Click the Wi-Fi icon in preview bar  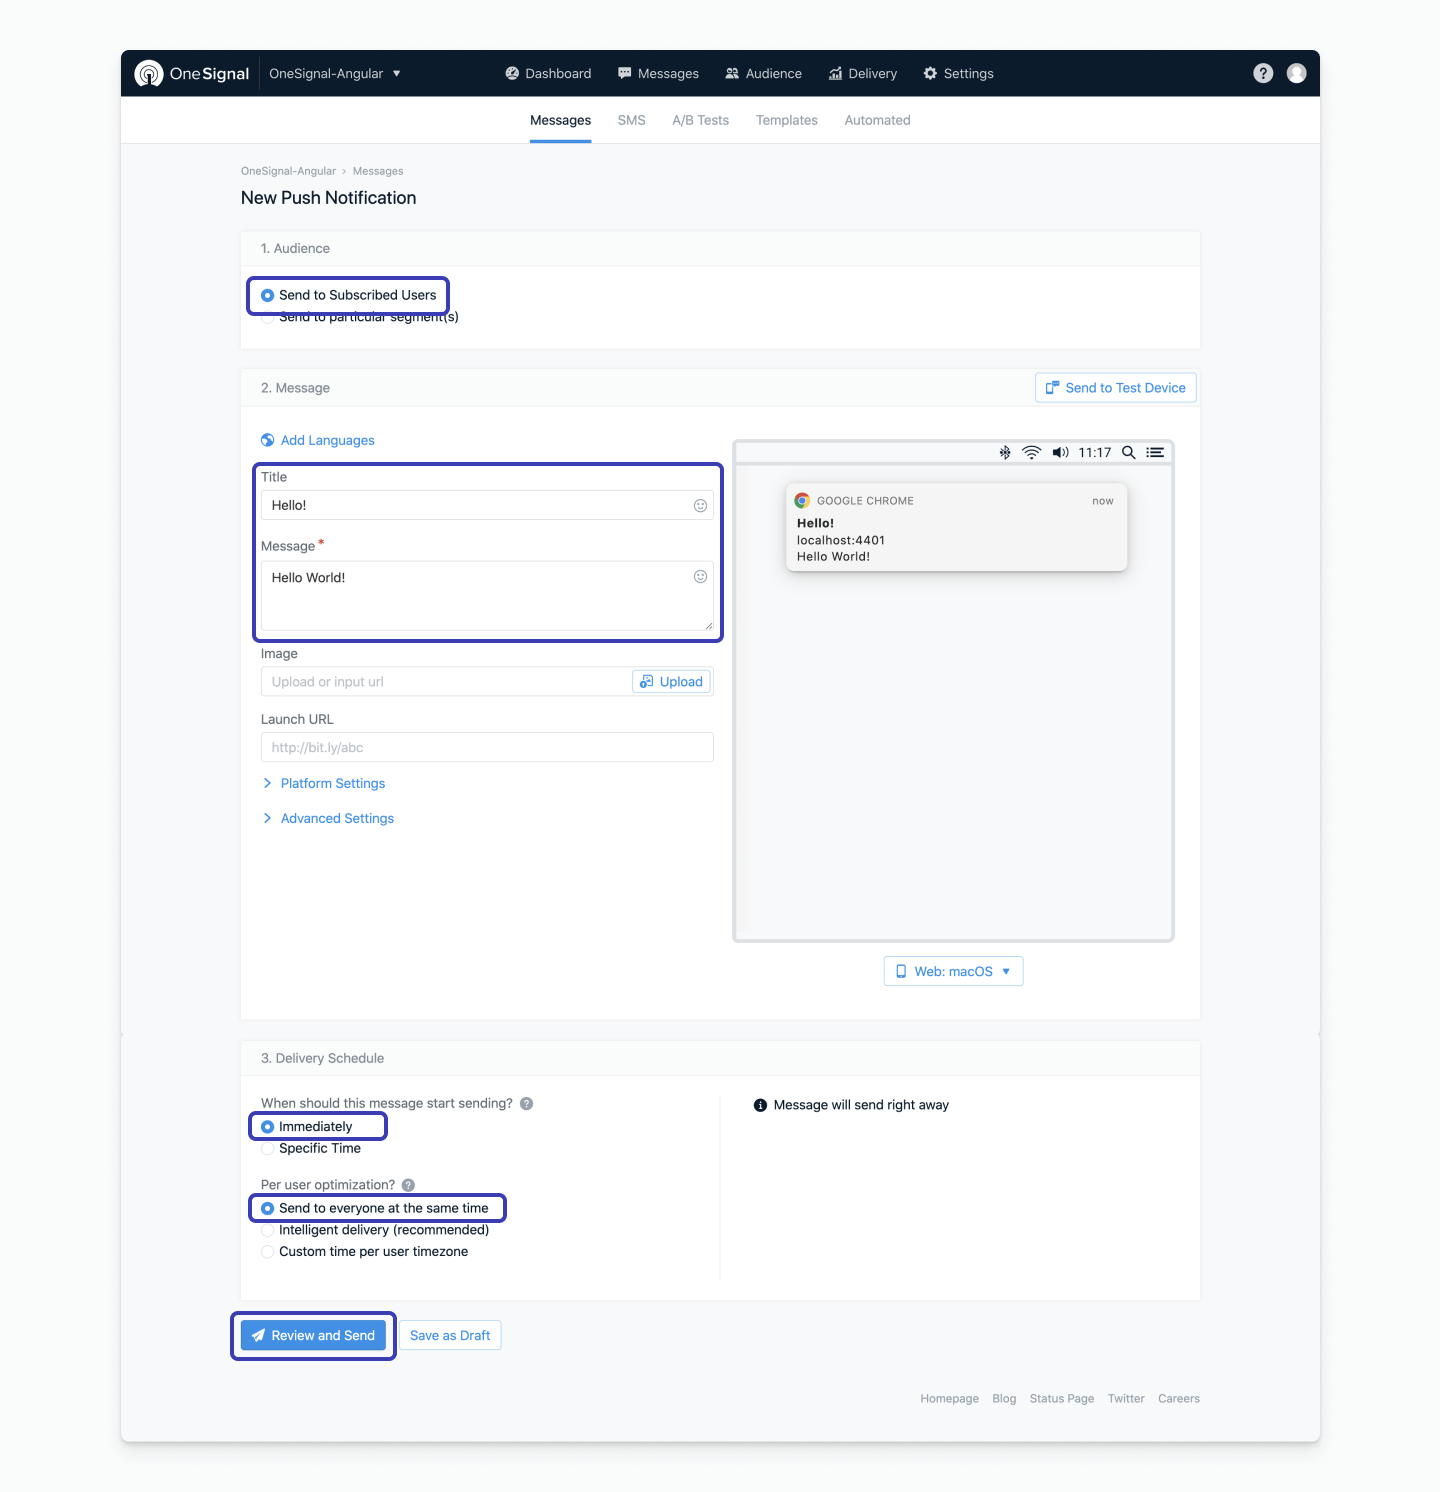coord(1031,452)
